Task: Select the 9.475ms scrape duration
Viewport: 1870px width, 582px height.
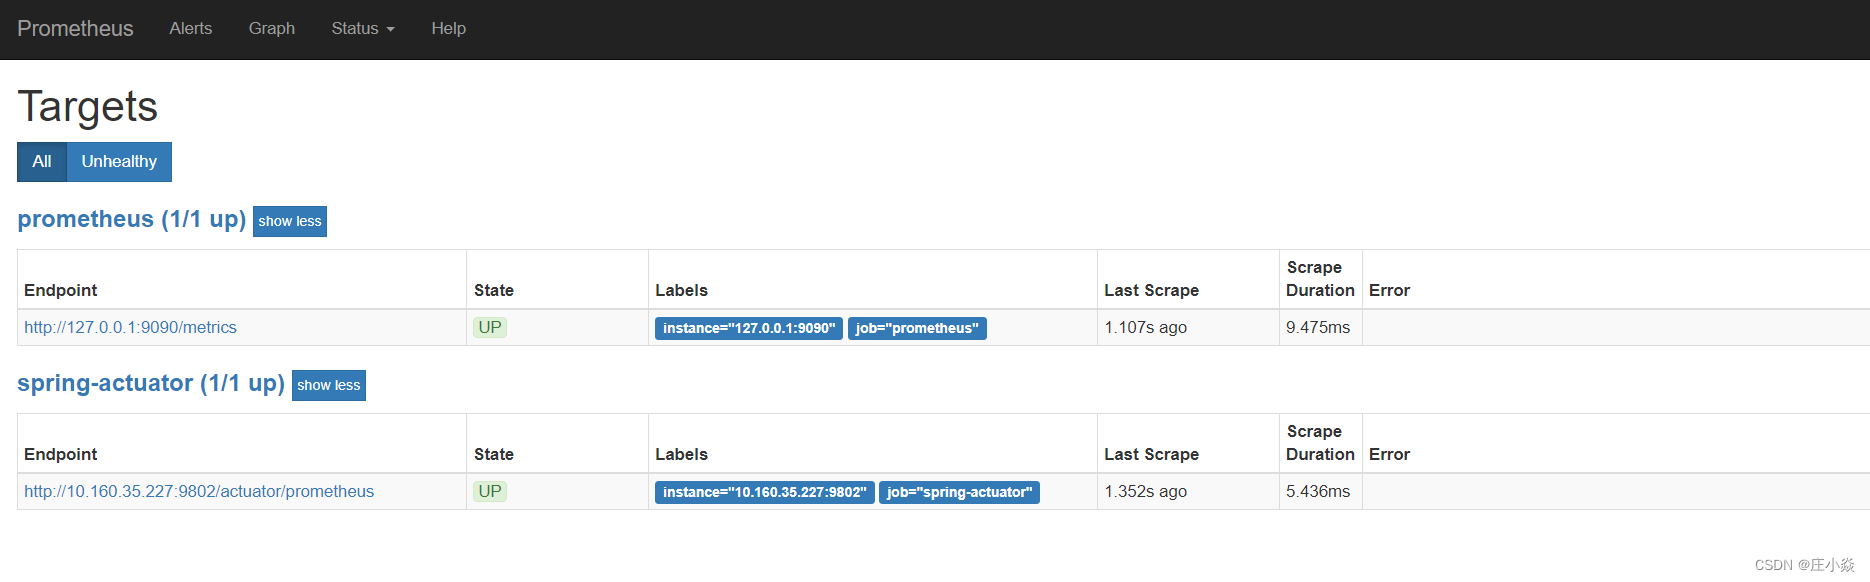Action: click(1318, 327)
